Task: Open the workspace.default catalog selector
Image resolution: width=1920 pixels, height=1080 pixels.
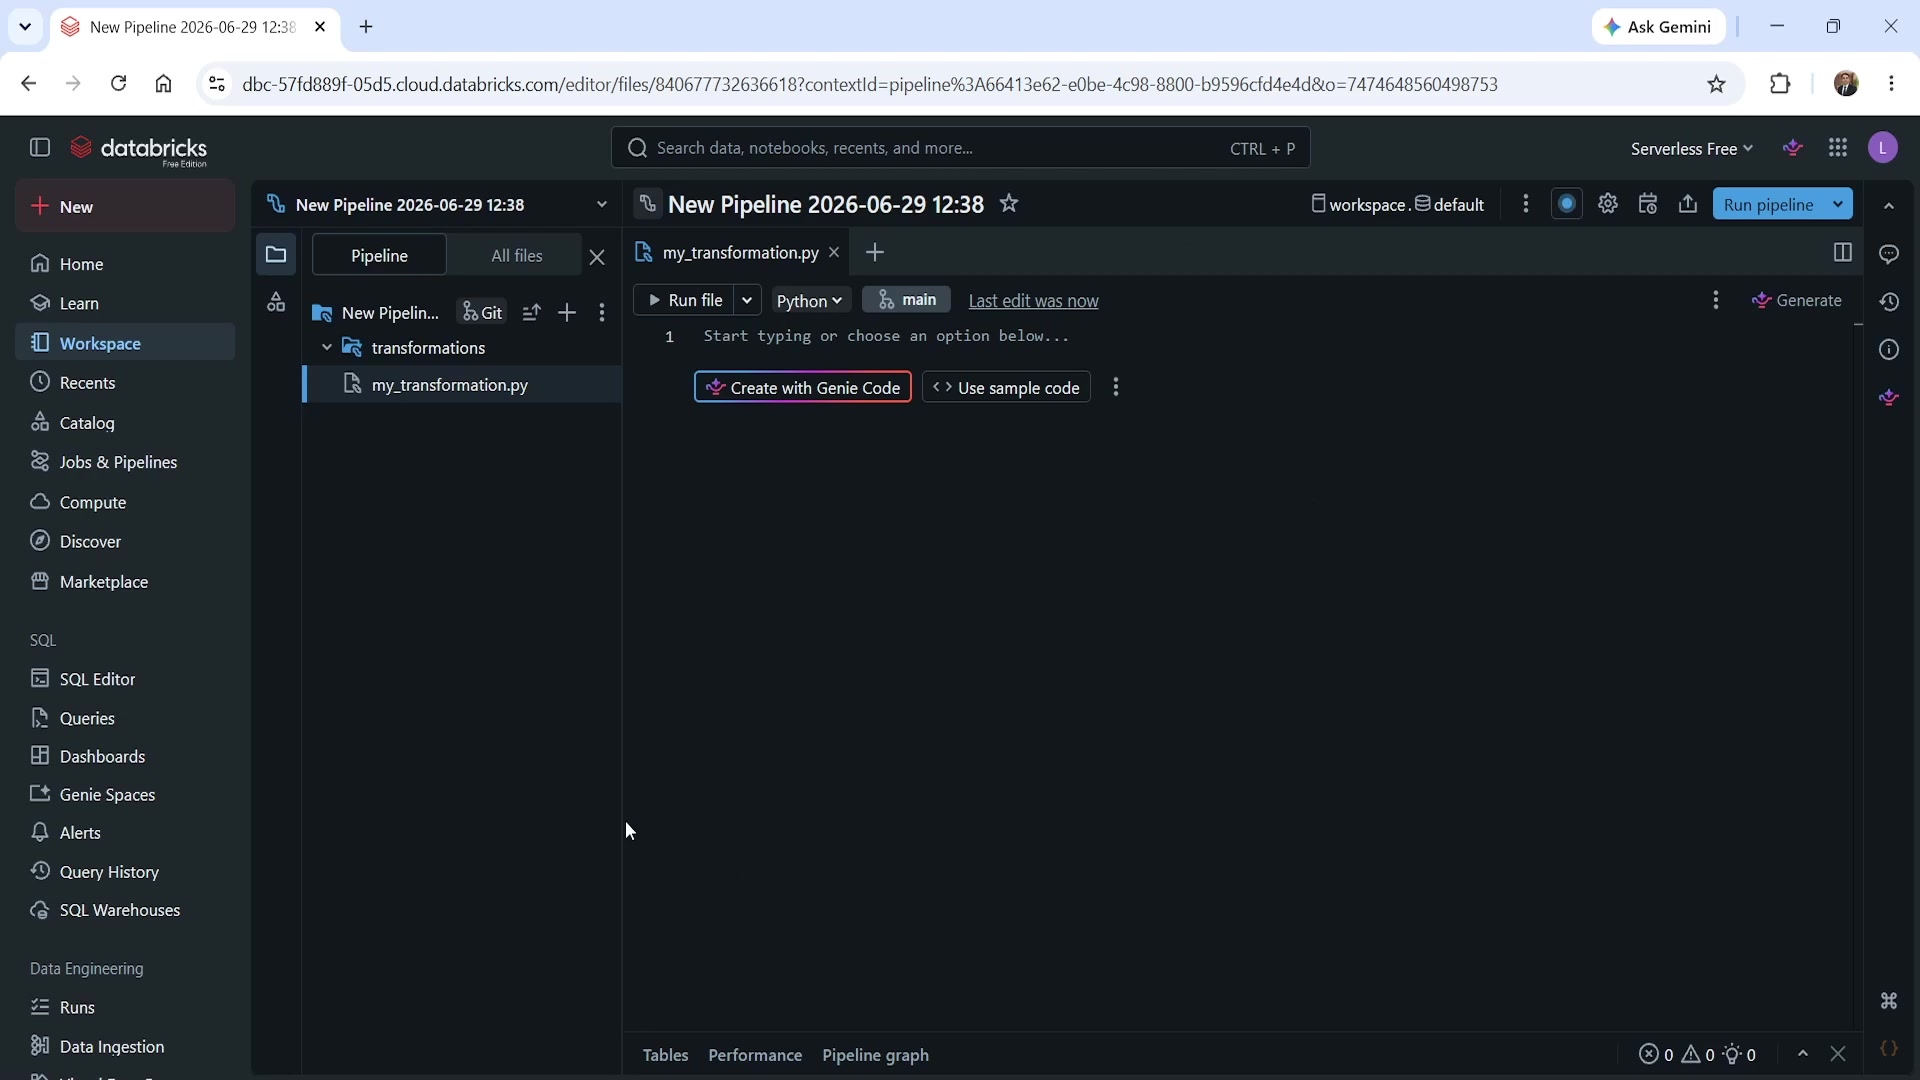Action: [1398, 205]
